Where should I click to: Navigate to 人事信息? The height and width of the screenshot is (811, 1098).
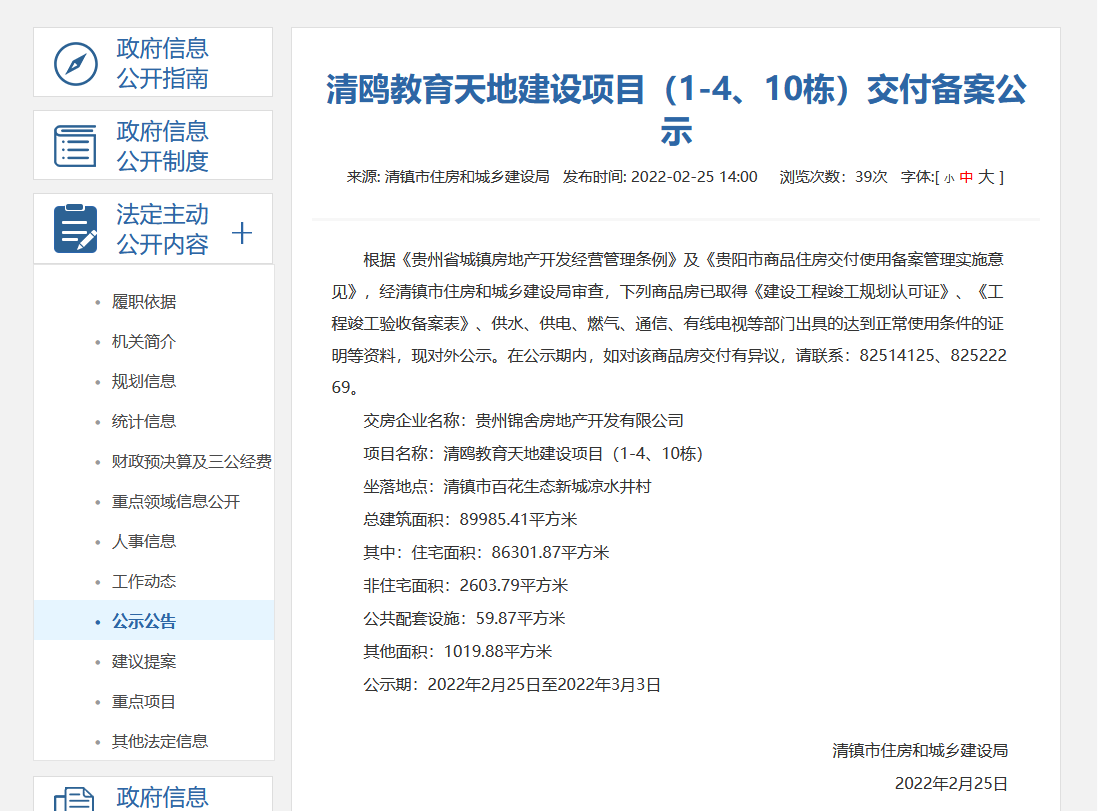(x=144, y=542)
